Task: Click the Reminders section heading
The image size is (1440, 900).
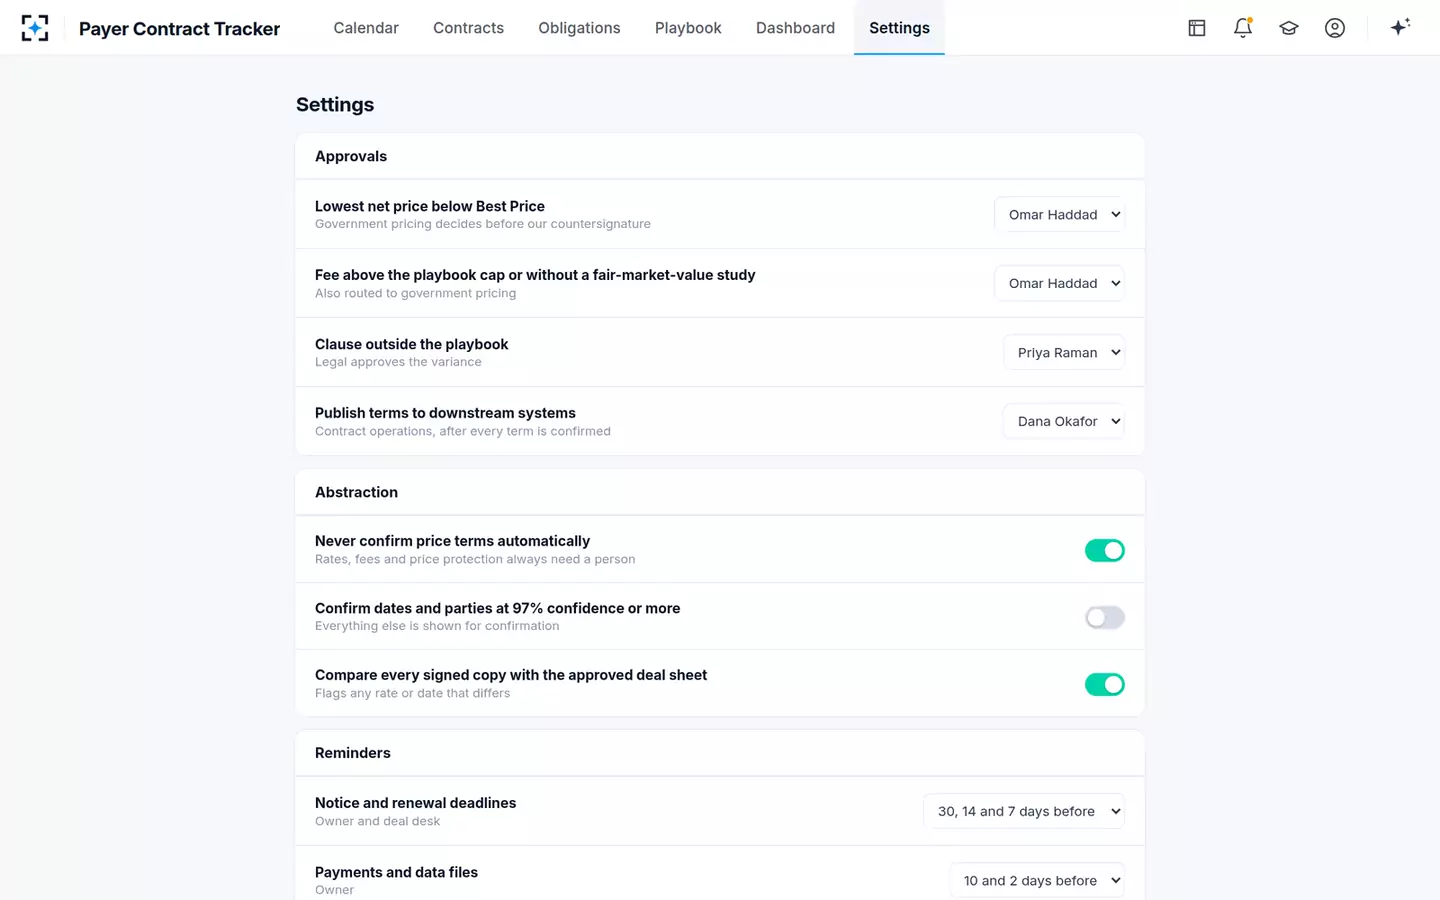Action: click(x=353, y=753)
